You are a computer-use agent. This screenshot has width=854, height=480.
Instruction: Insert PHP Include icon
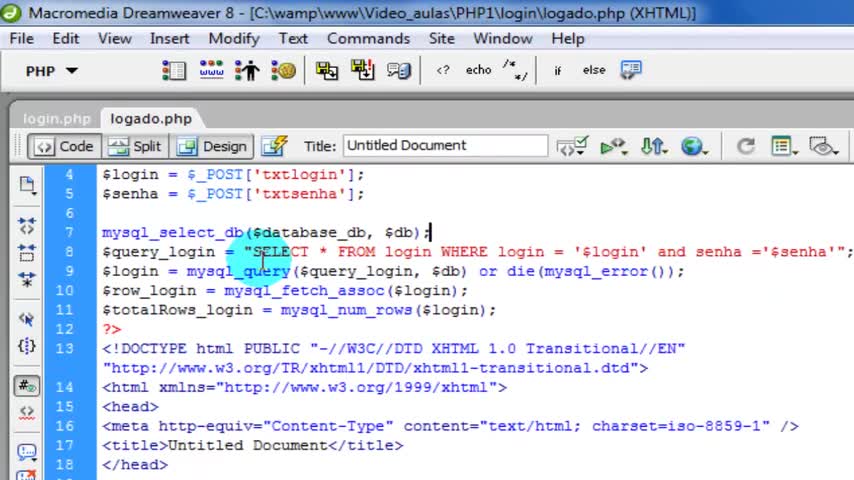[x=327, y=70]
